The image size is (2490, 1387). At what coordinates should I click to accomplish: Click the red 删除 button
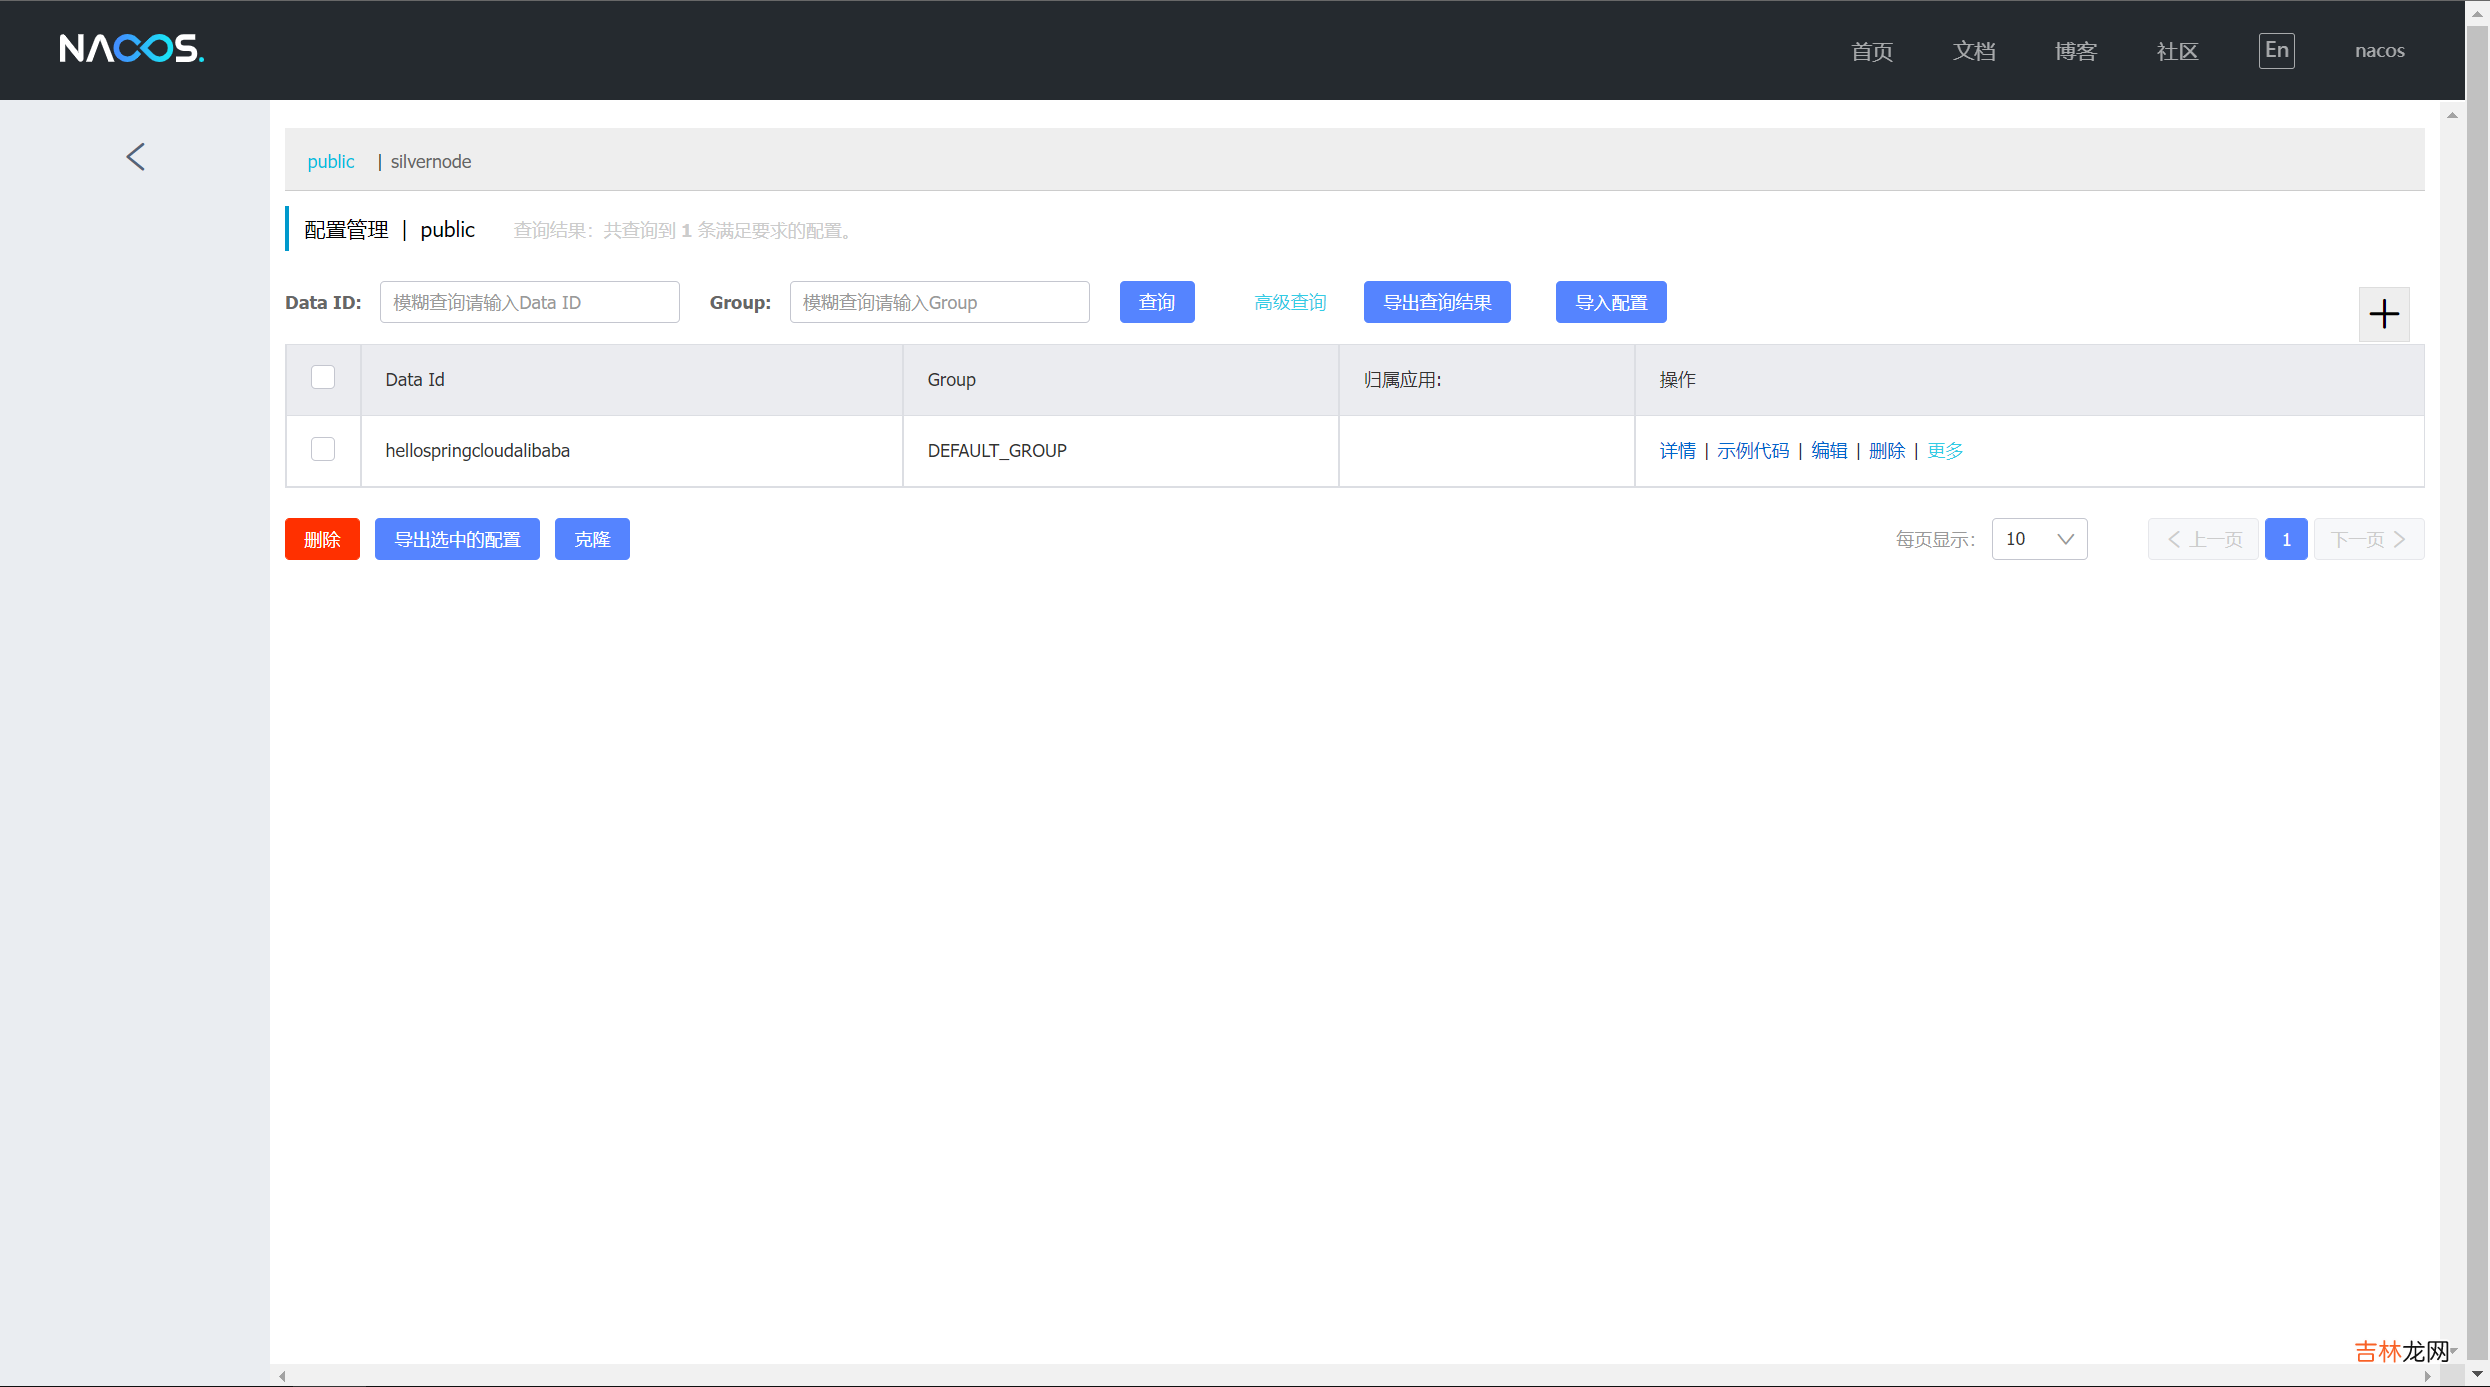322,539
